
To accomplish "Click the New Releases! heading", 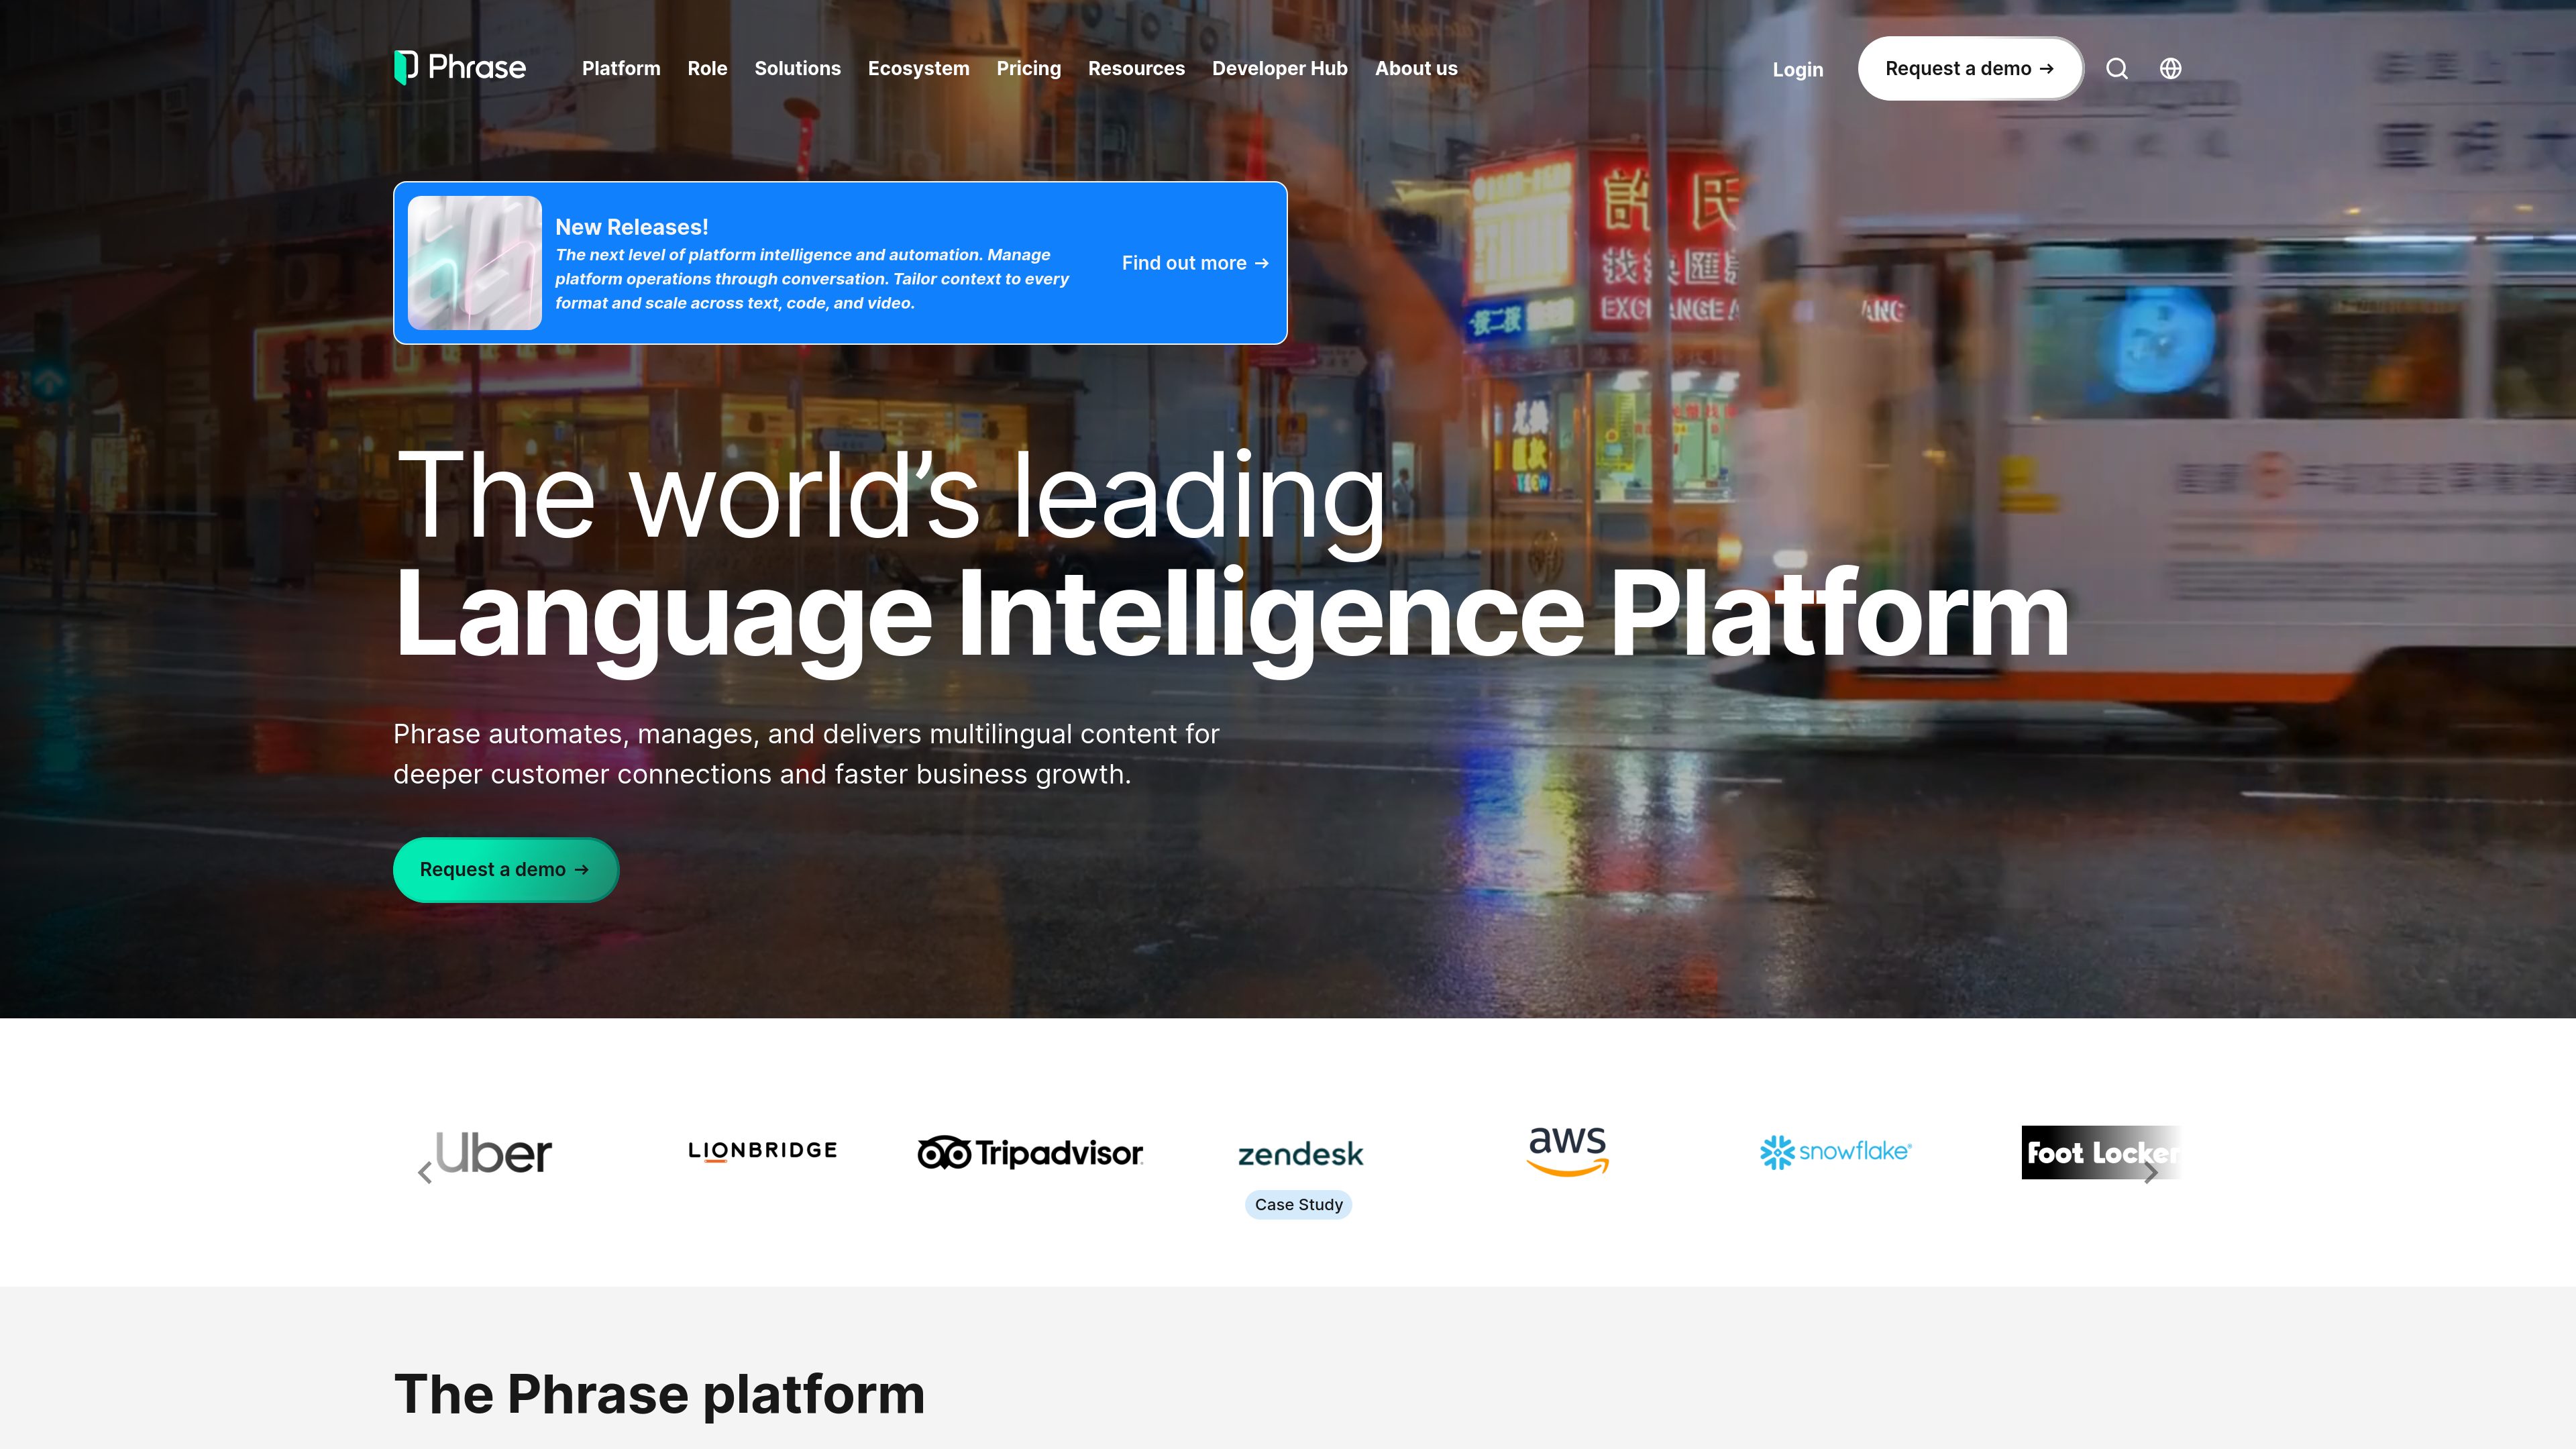I will pos(631,227).
